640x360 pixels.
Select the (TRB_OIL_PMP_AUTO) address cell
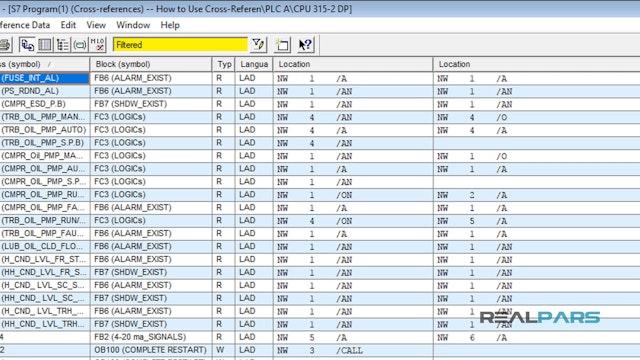44,130
